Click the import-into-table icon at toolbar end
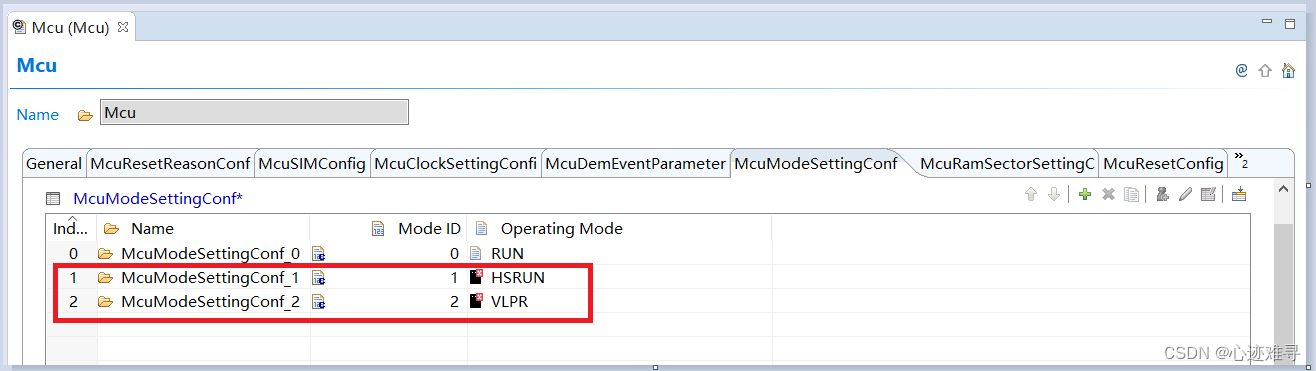This screenshot has width=1316, height=371. (x=1239, y=195)
